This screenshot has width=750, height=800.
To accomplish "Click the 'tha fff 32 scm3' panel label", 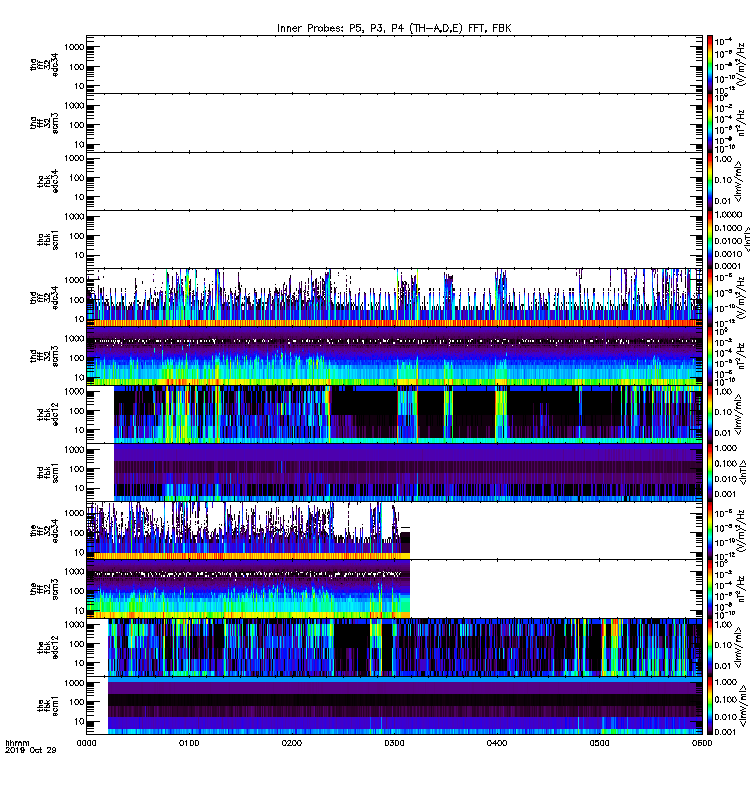I will 44,123.
